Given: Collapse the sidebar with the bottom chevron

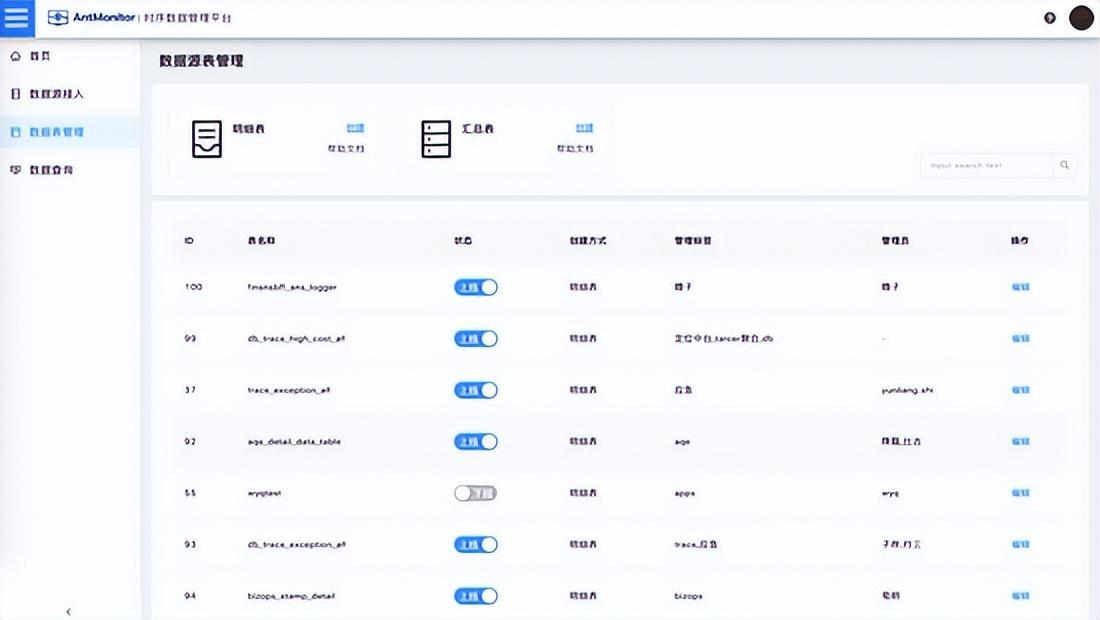Looking at the screenshot, I should pos(68,612).
